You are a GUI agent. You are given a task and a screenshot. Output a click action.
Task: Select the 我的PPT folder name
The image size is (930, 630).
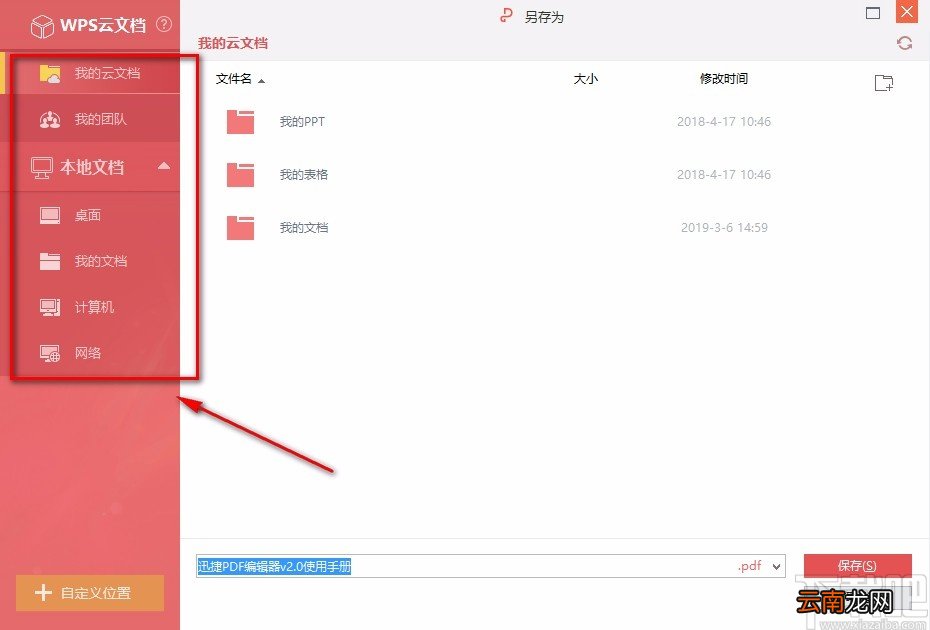[x=302, y=122]
